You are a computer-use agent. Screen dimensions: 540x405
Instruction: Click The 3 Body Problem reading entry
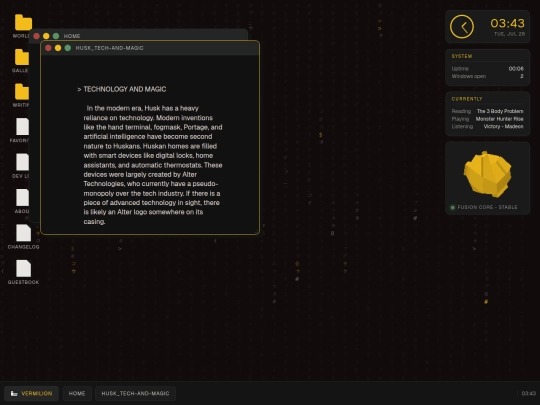tap(500, 111)
